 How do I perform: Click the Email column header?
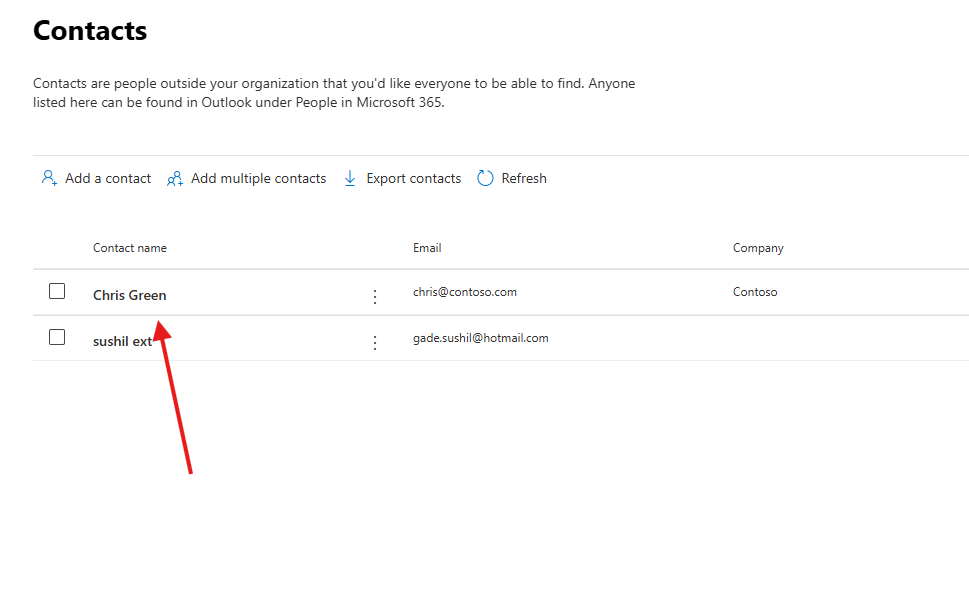(427, 248)
